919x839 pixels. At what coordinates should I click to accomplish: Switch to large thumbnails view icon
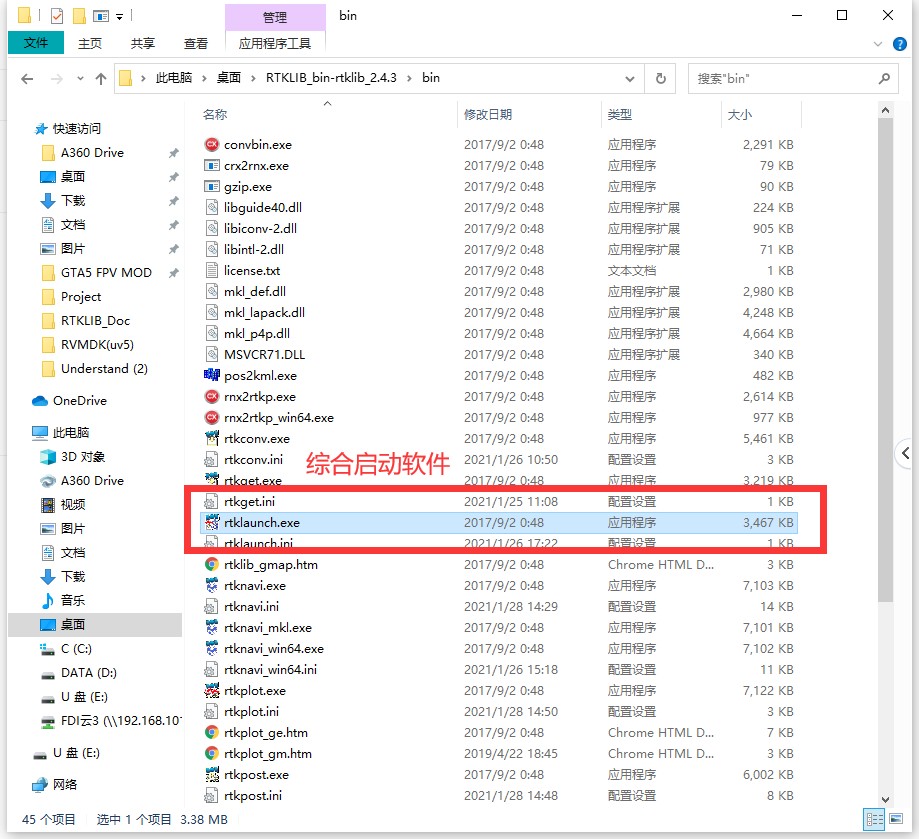click(896, 819)
